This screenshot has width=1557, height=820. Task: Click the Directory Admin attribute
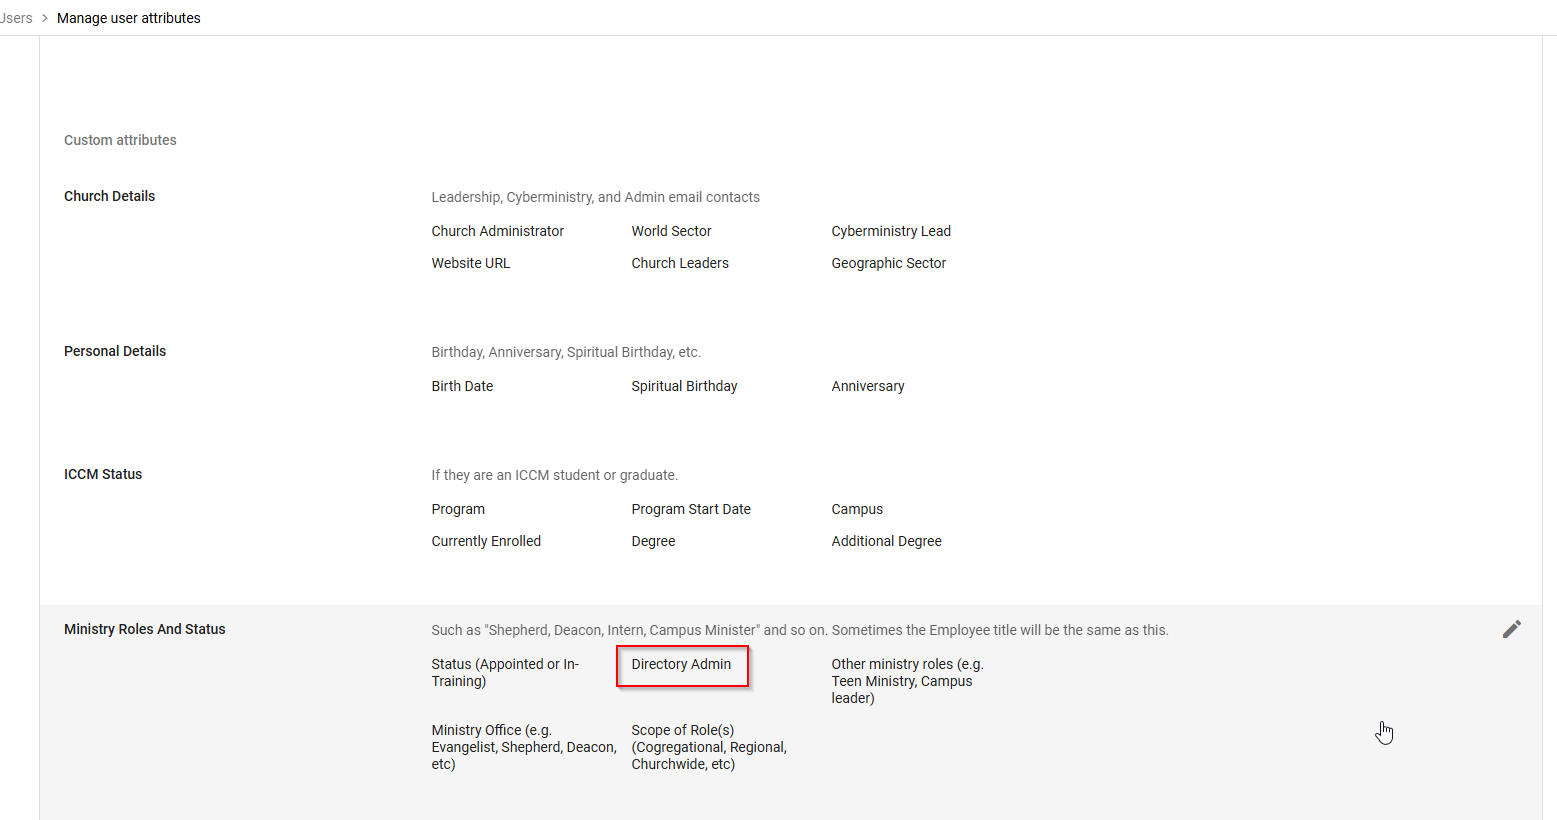coord(681,664)
